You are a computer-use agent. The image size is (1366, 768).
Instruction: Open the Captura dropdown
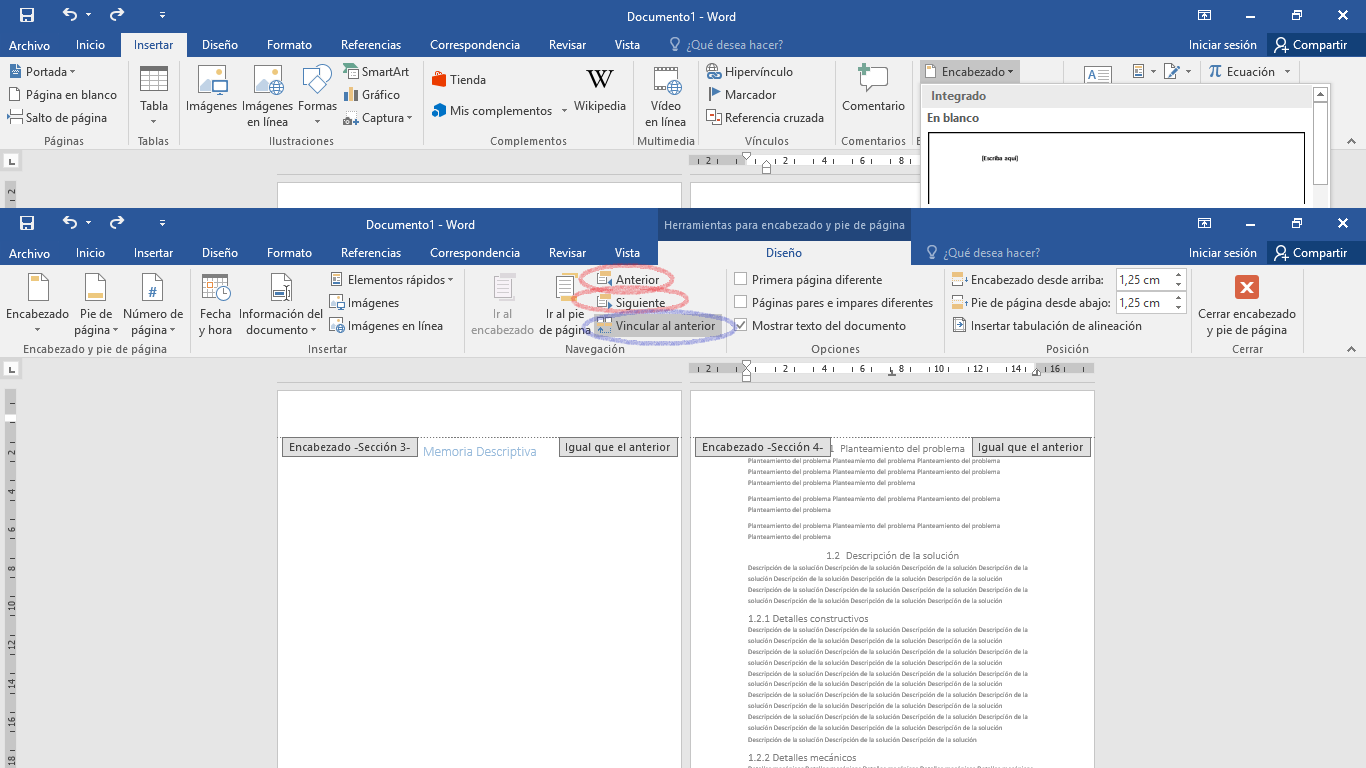pyautogui.click(x=377, y=118)
